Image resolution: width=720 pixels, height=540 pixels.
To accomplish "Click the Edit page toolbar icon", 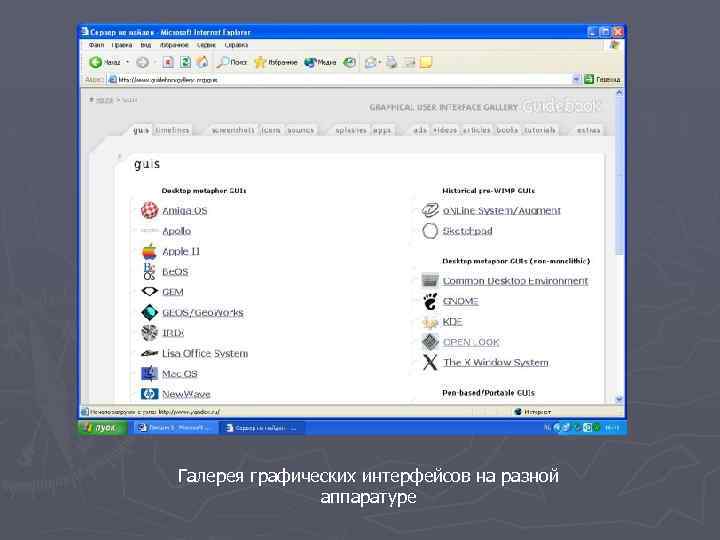I will point(409,62).
